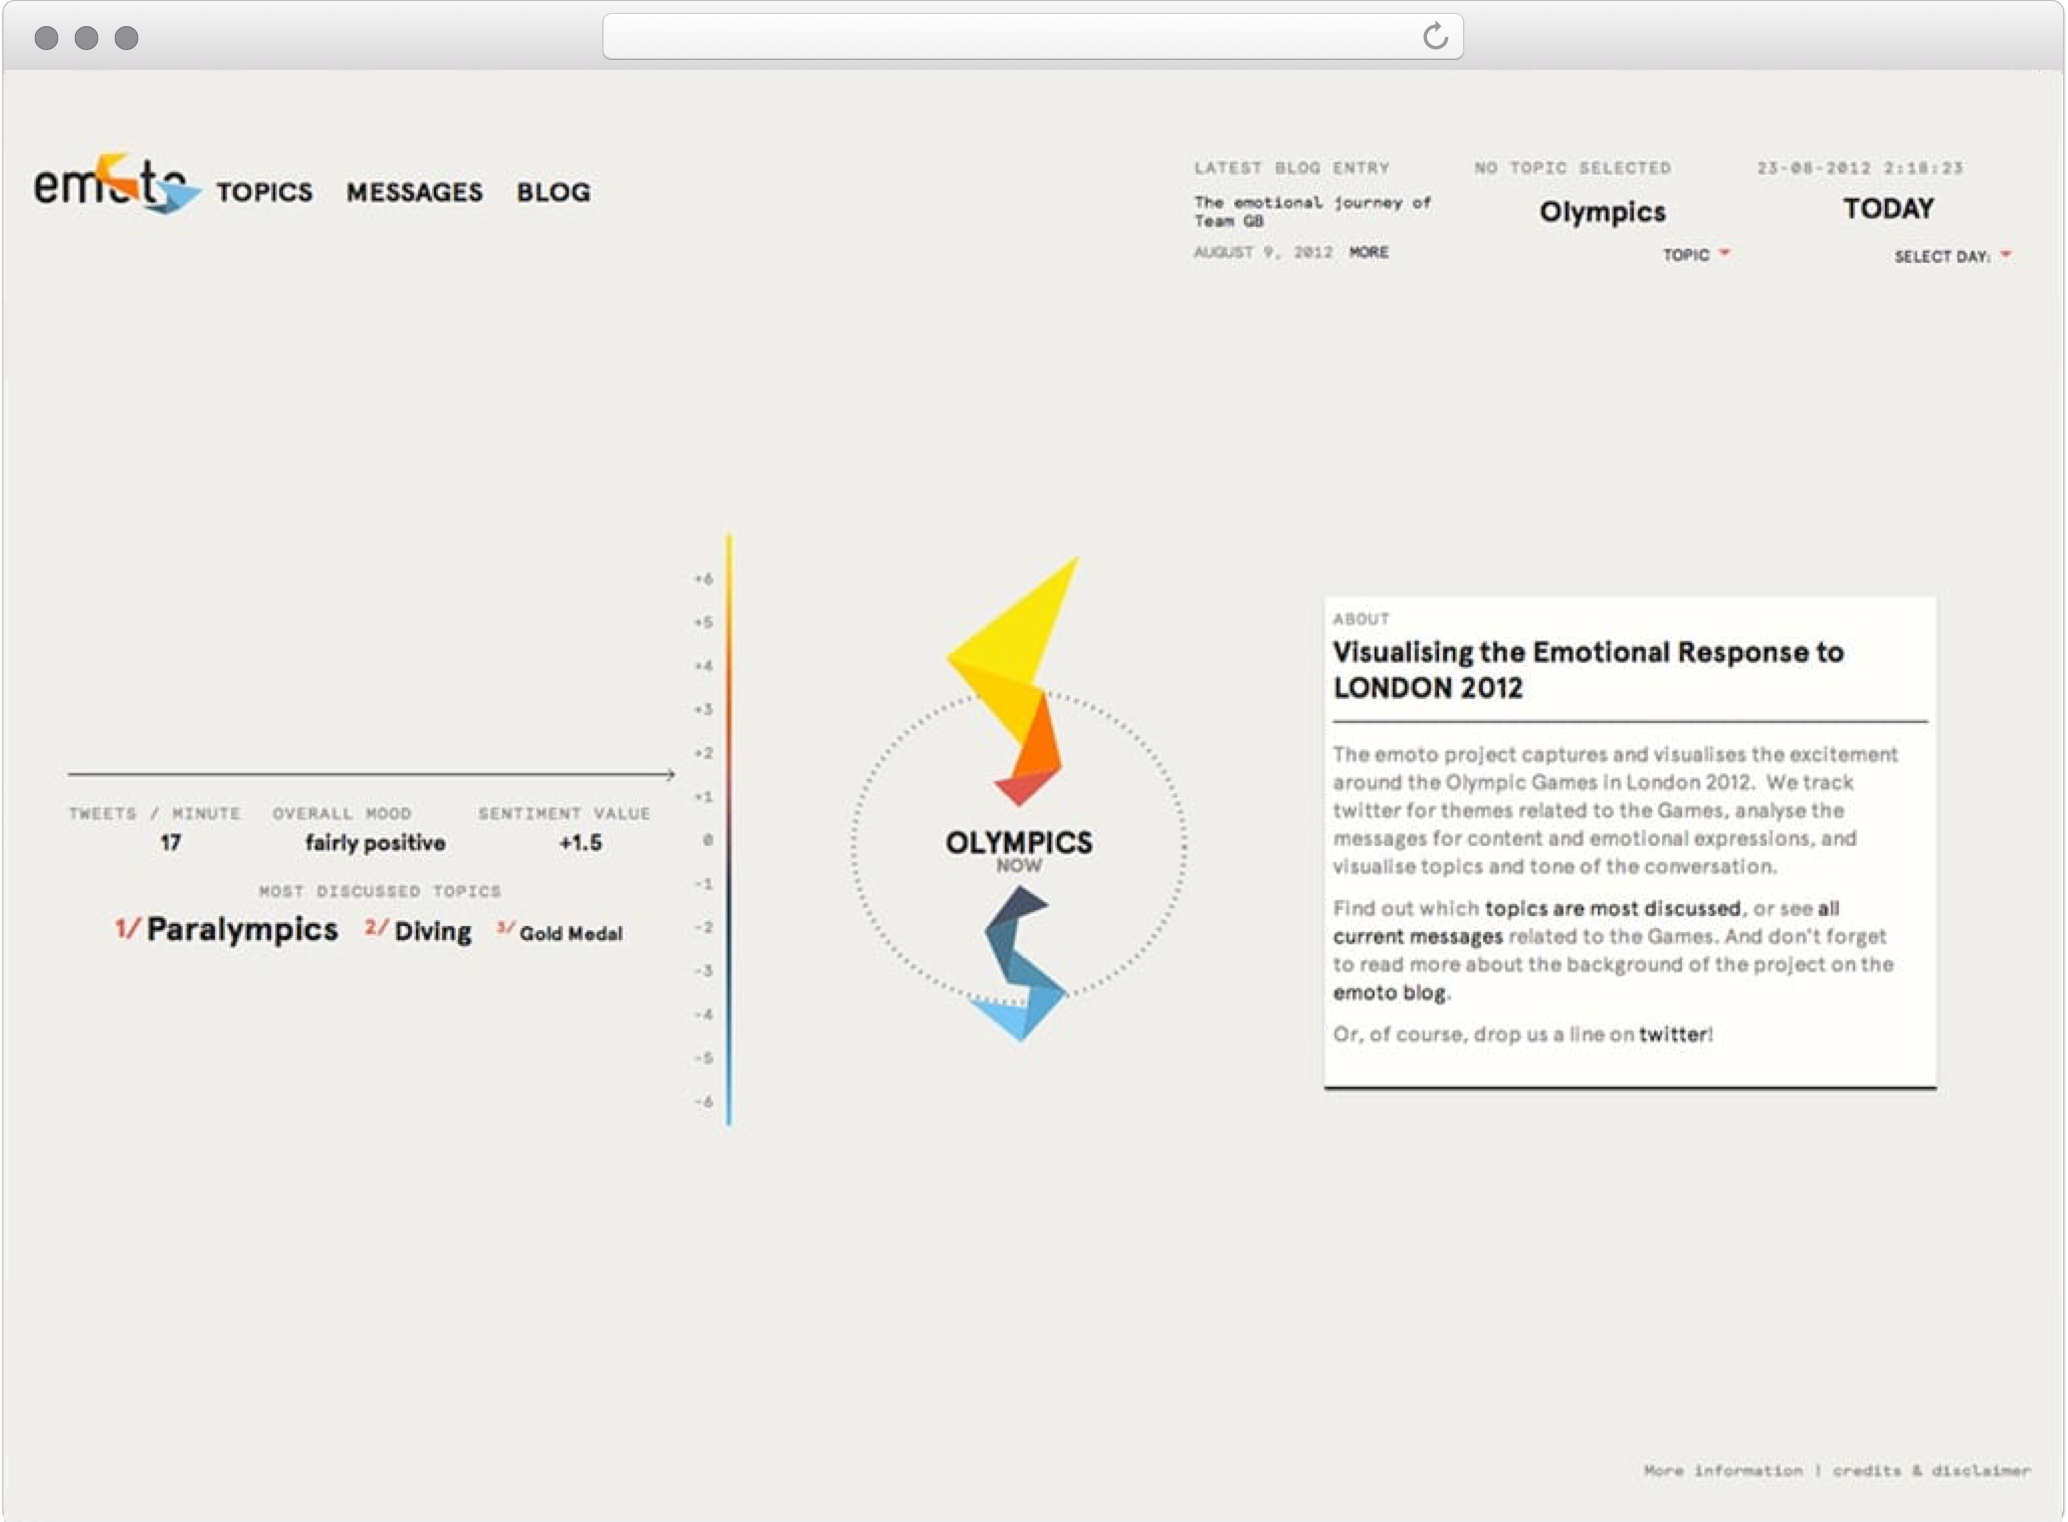2068x1522 pixels.
Task: Click the About heading 'Visualising the Emotional Response'
Action: (1588, 670)
